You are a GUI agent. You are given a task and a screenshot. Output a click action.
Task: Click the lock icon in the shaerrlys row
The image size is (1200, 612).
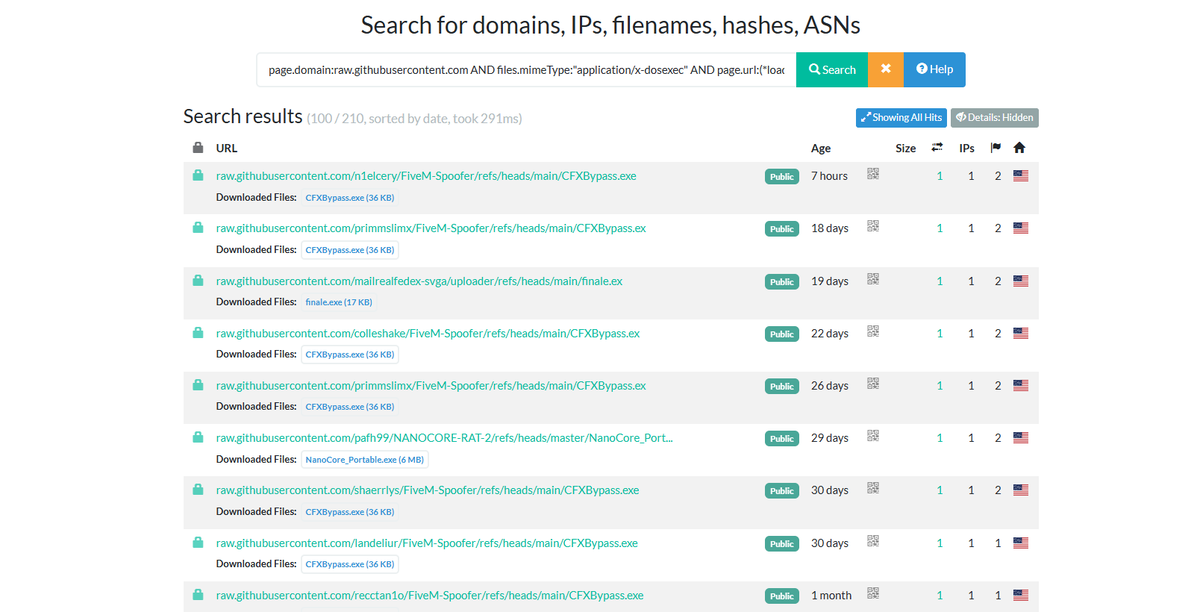pyautogui.click(x=198, y=490)
